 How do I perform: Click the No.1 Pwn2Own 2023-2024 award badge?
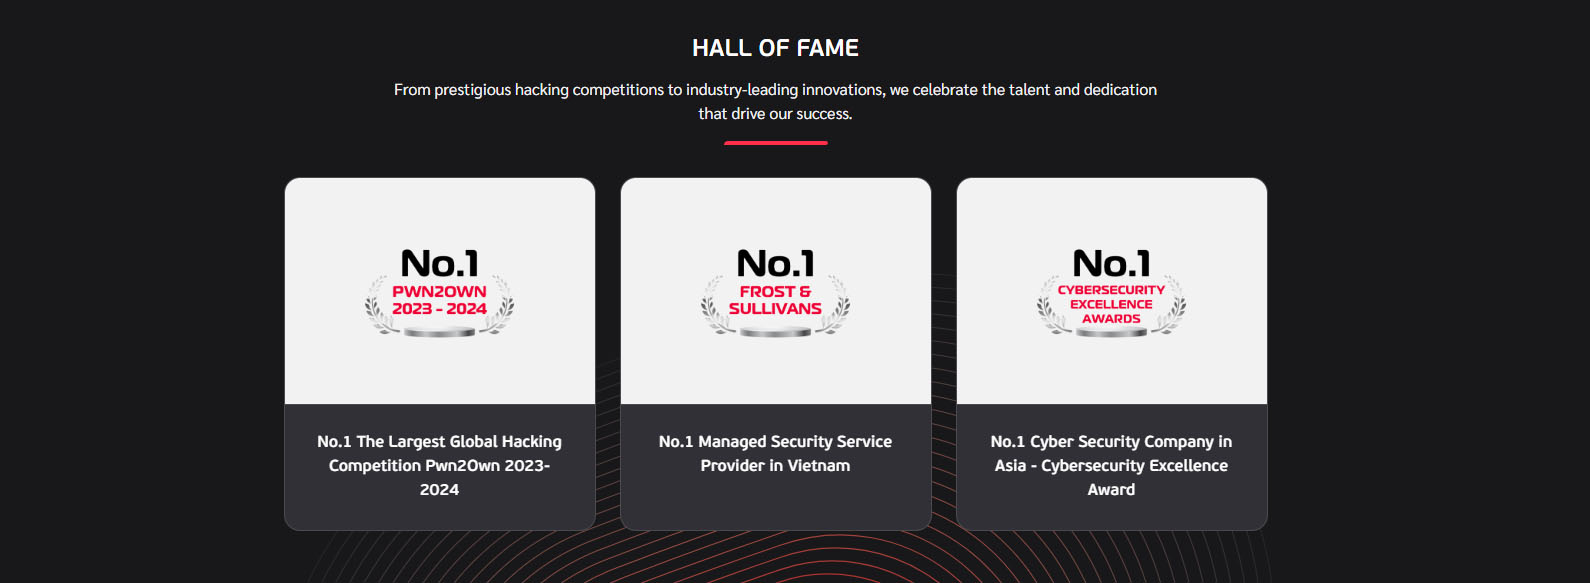440,292
